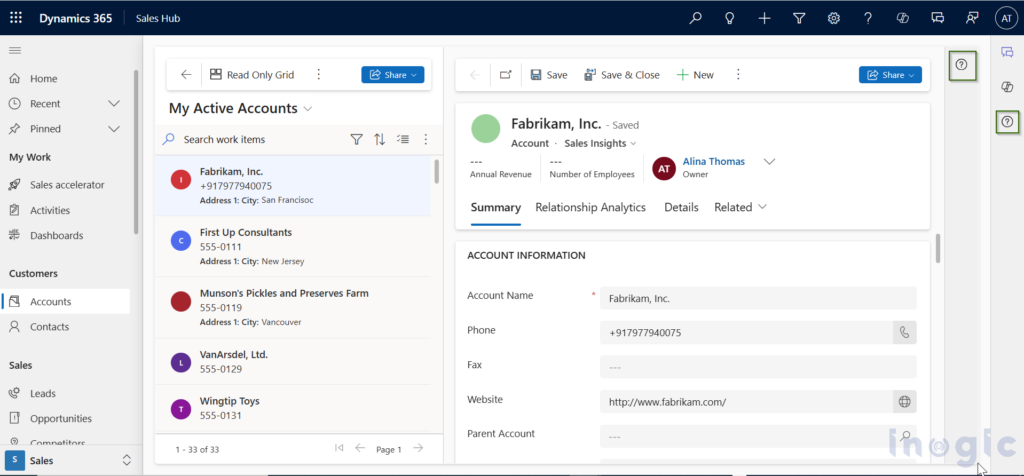Open the settings gear icon
The height and width of the screenshot is (476, 1024).
click(x=833, y=18)
